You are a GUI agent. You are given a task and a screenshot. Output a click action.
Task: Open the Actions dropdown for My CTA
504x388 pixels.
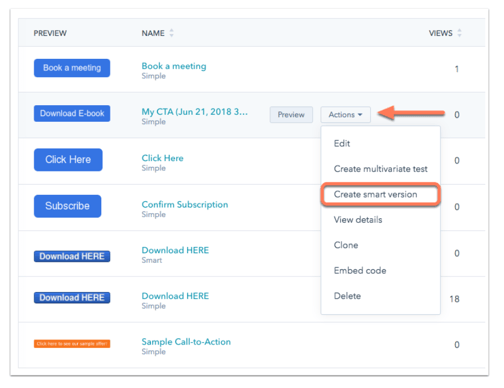345,115
